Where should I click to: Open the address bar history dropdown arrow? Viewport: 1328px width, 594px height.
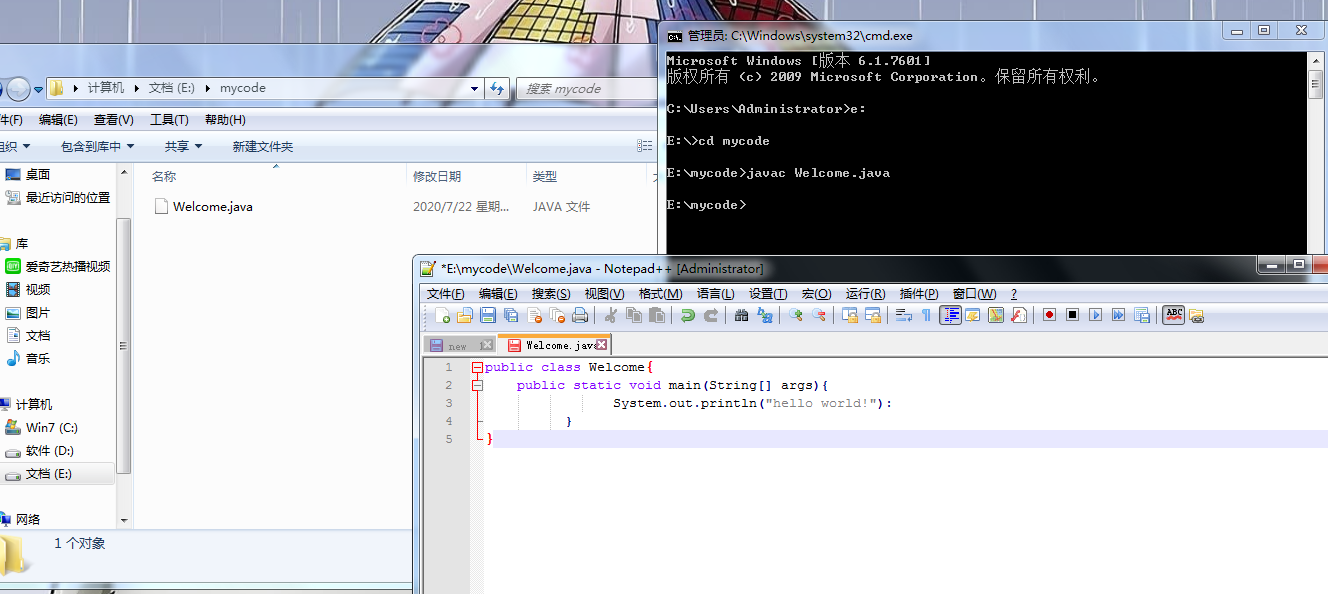tap(474, 88)
